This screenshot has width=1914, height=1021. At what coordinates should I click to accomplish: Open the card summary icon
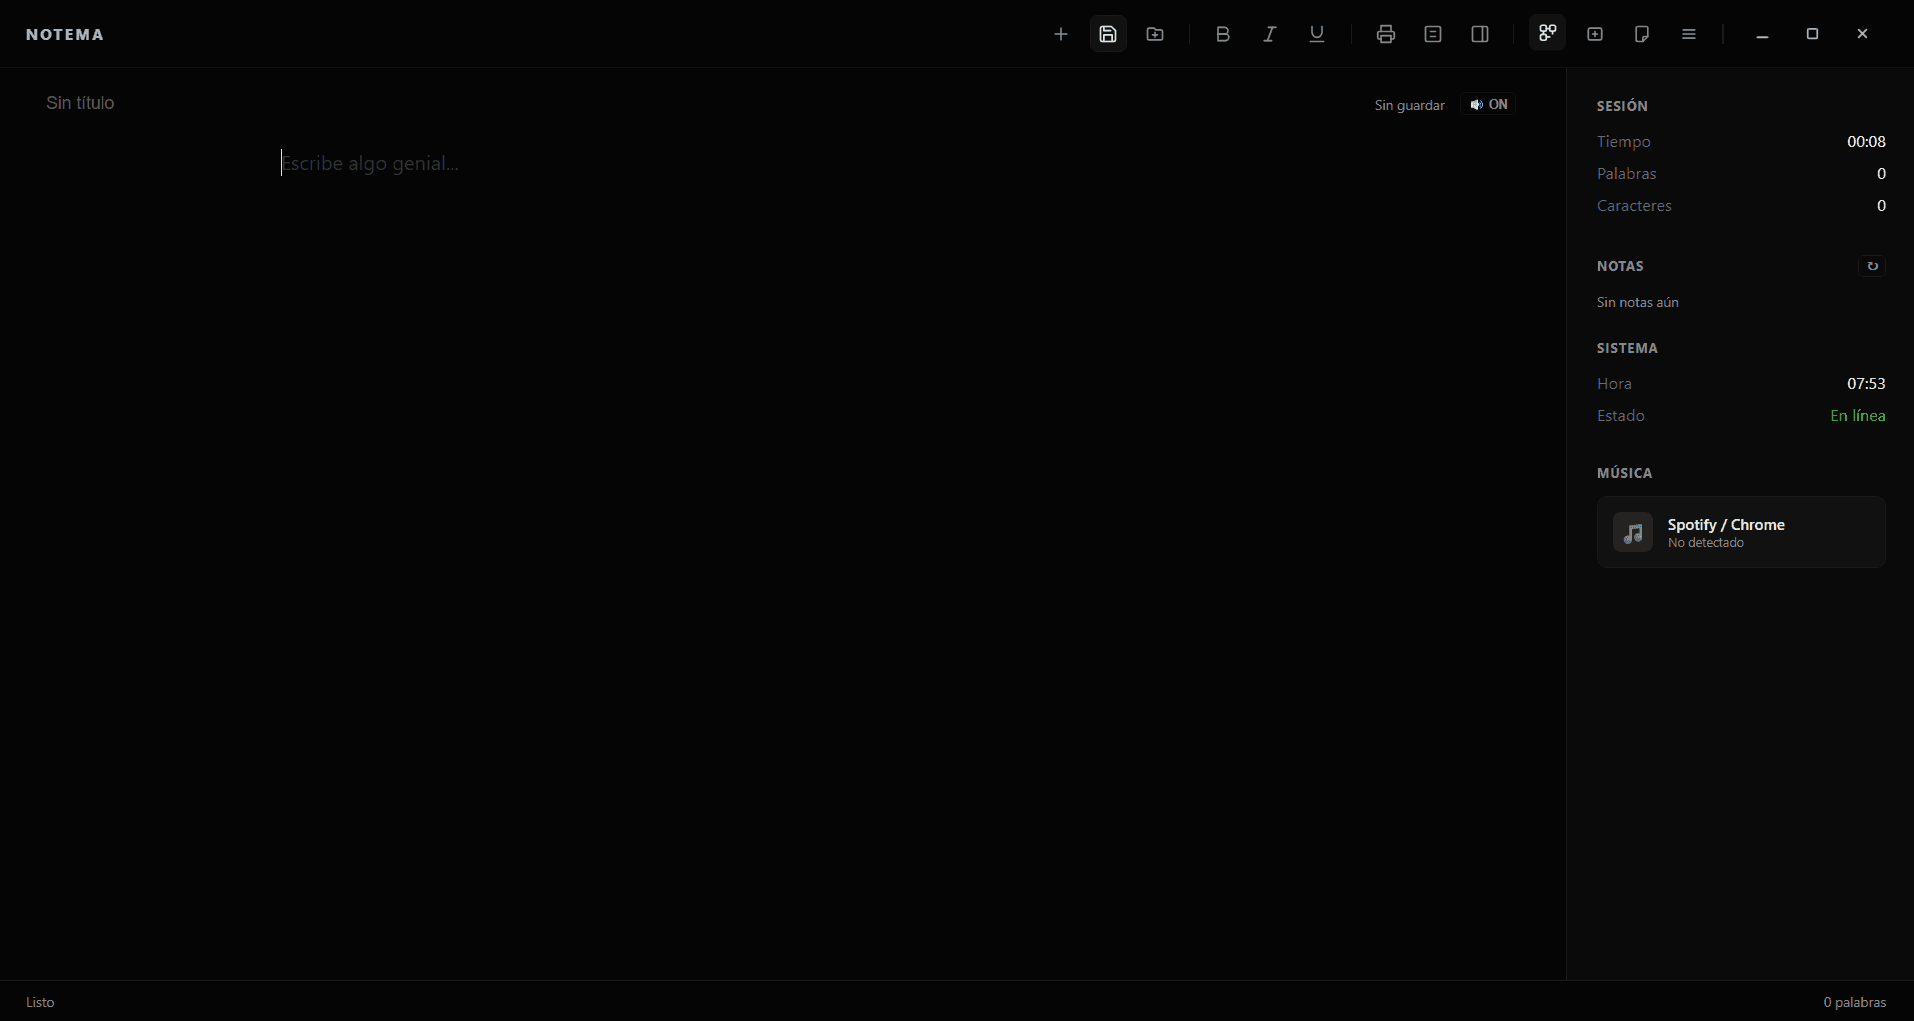[x=1432, y=33]
